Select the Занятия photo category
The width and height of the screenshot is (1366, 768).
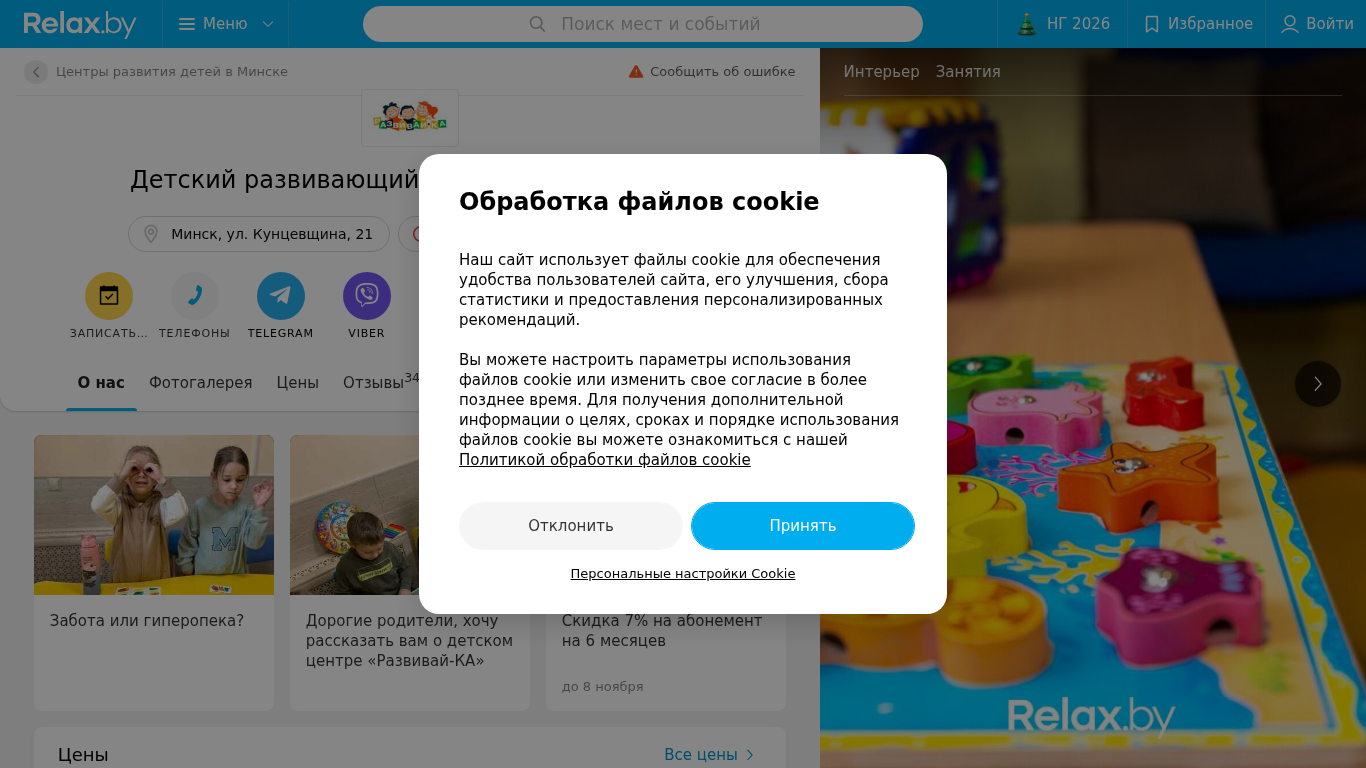[968, 72]
